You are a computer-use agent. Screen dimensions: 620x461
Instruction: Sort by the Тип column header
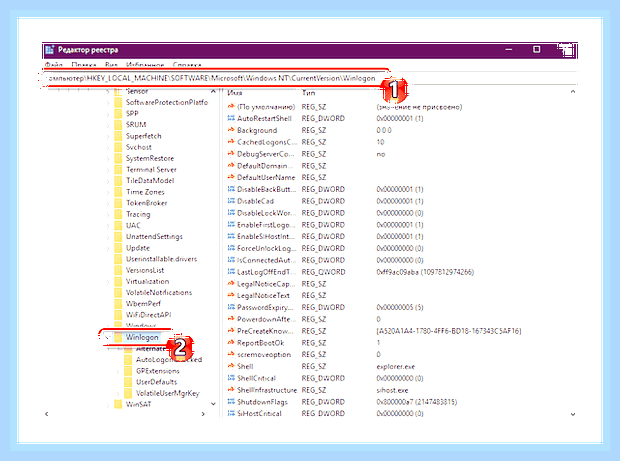pyautogui.click(x=308, y=93)
